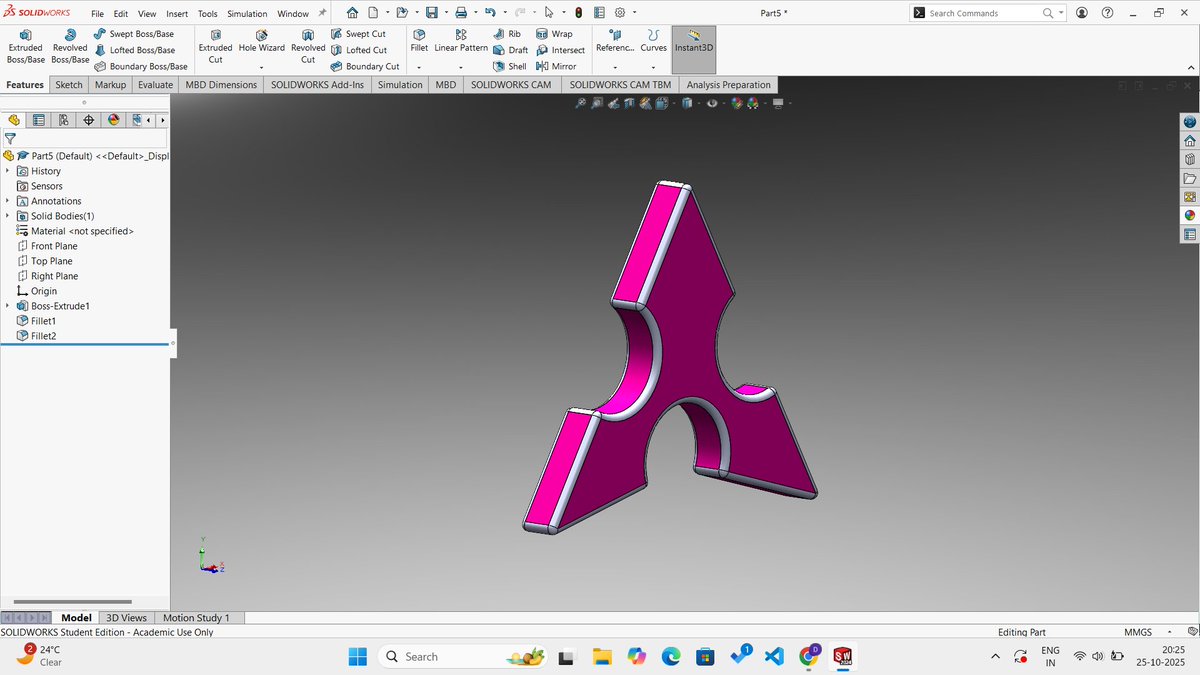Select the Fillet tool
This screenshot has height=675, width=1200.
(419, 41)
